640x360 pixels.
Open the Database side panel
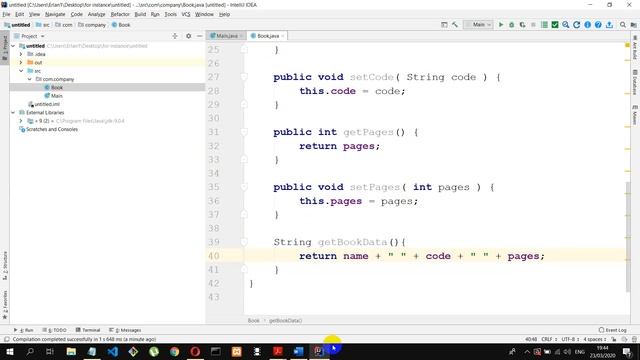[635, 82]
